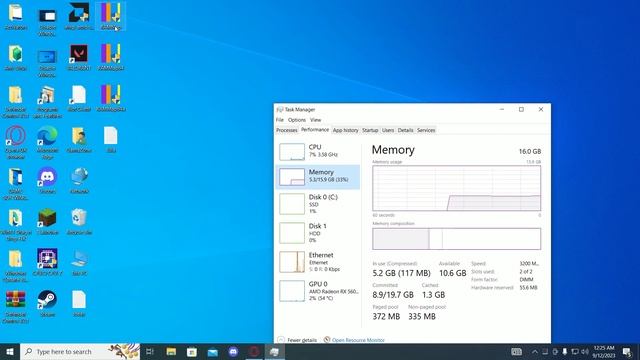
Task: Open the WinRAR archive on desktop
Action: pos(16,307)
